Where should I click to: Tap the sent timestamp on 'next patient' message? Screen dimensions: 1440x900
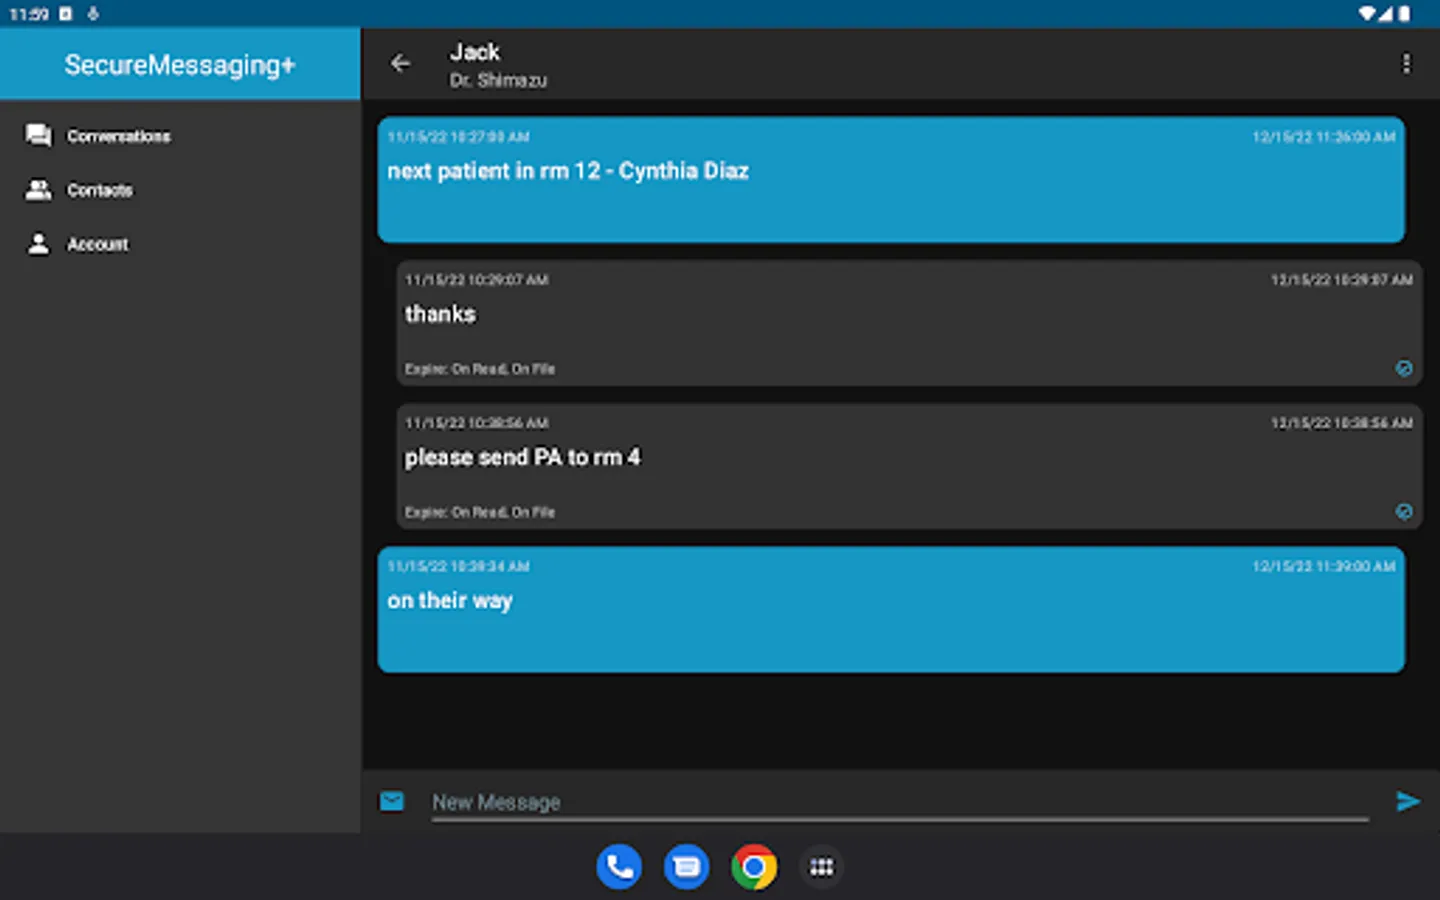point(459,137)
